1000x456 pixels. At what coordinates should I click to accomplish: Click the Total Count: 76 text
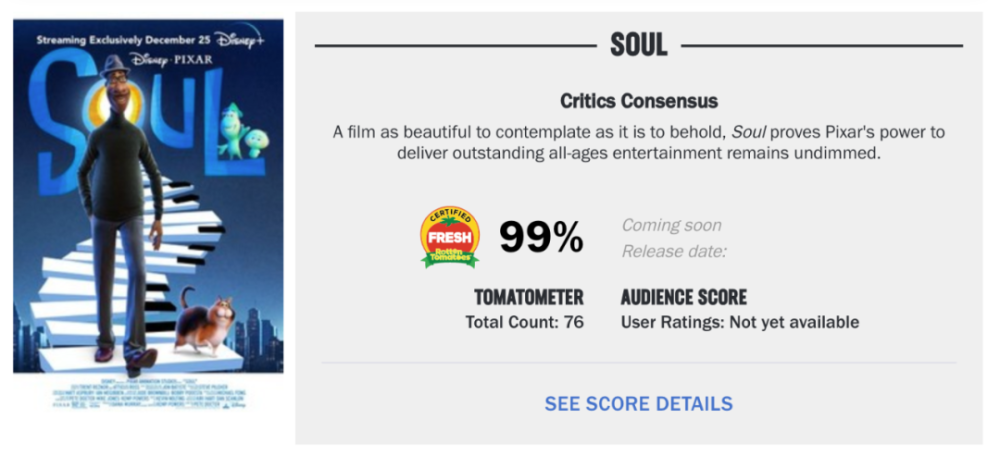[524, 322]
